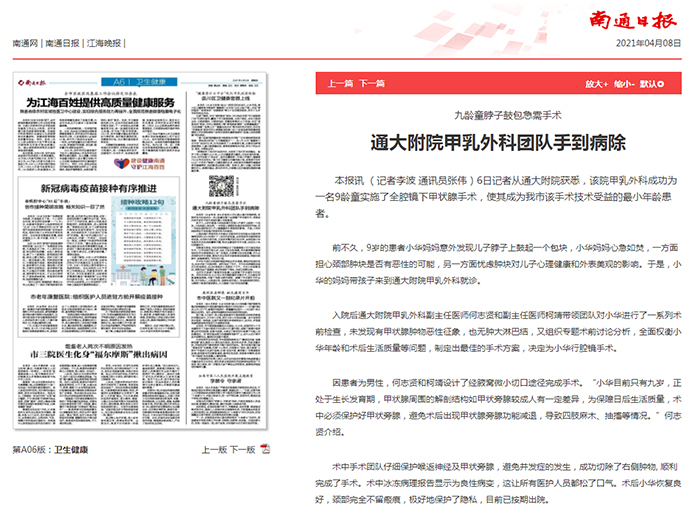The width and height of the screenshot is (700, 516).
Task: Click the QR code on newspaper page
Action: pos(222,187)
